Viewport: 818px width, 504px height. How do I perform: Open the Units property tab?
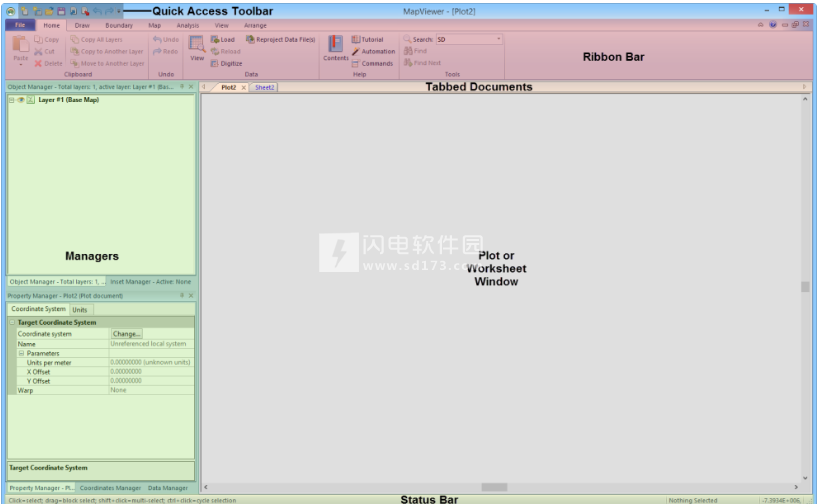click(80, 310)
